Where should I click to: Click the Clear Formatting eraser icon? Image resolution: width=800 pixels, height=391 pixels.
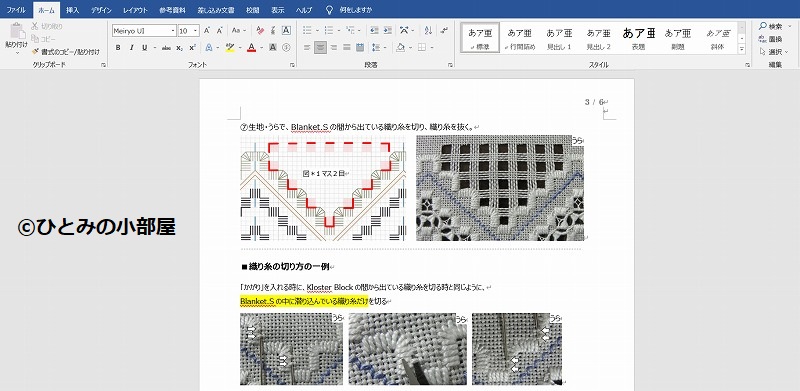click(x=260, y=31)
